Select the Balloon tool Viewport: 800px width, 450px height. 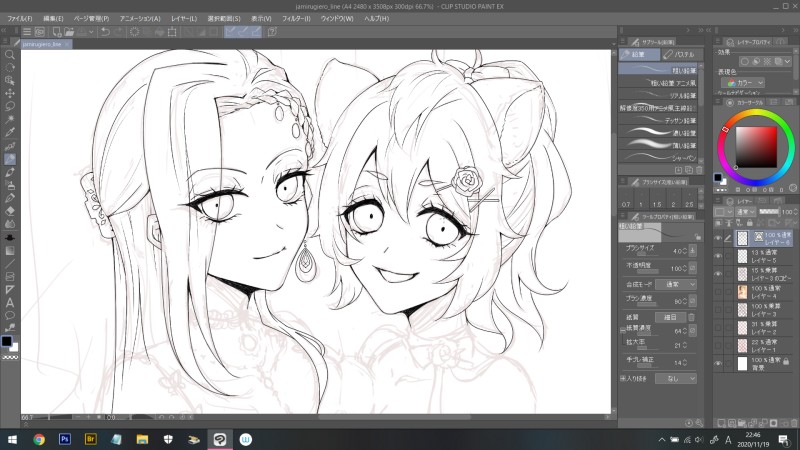pos(10,315)
